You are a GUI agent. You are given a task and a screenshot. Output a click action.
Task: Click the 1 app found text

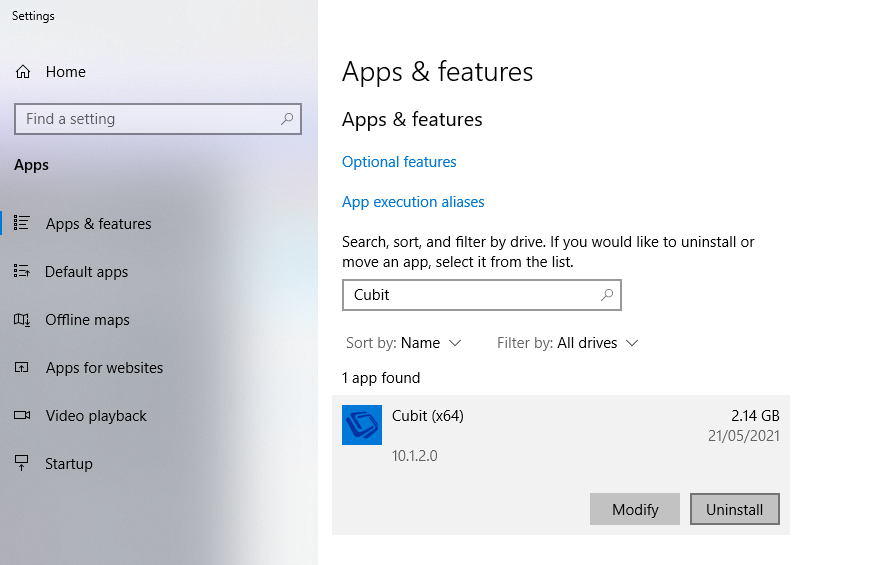(x=381, y=378)
